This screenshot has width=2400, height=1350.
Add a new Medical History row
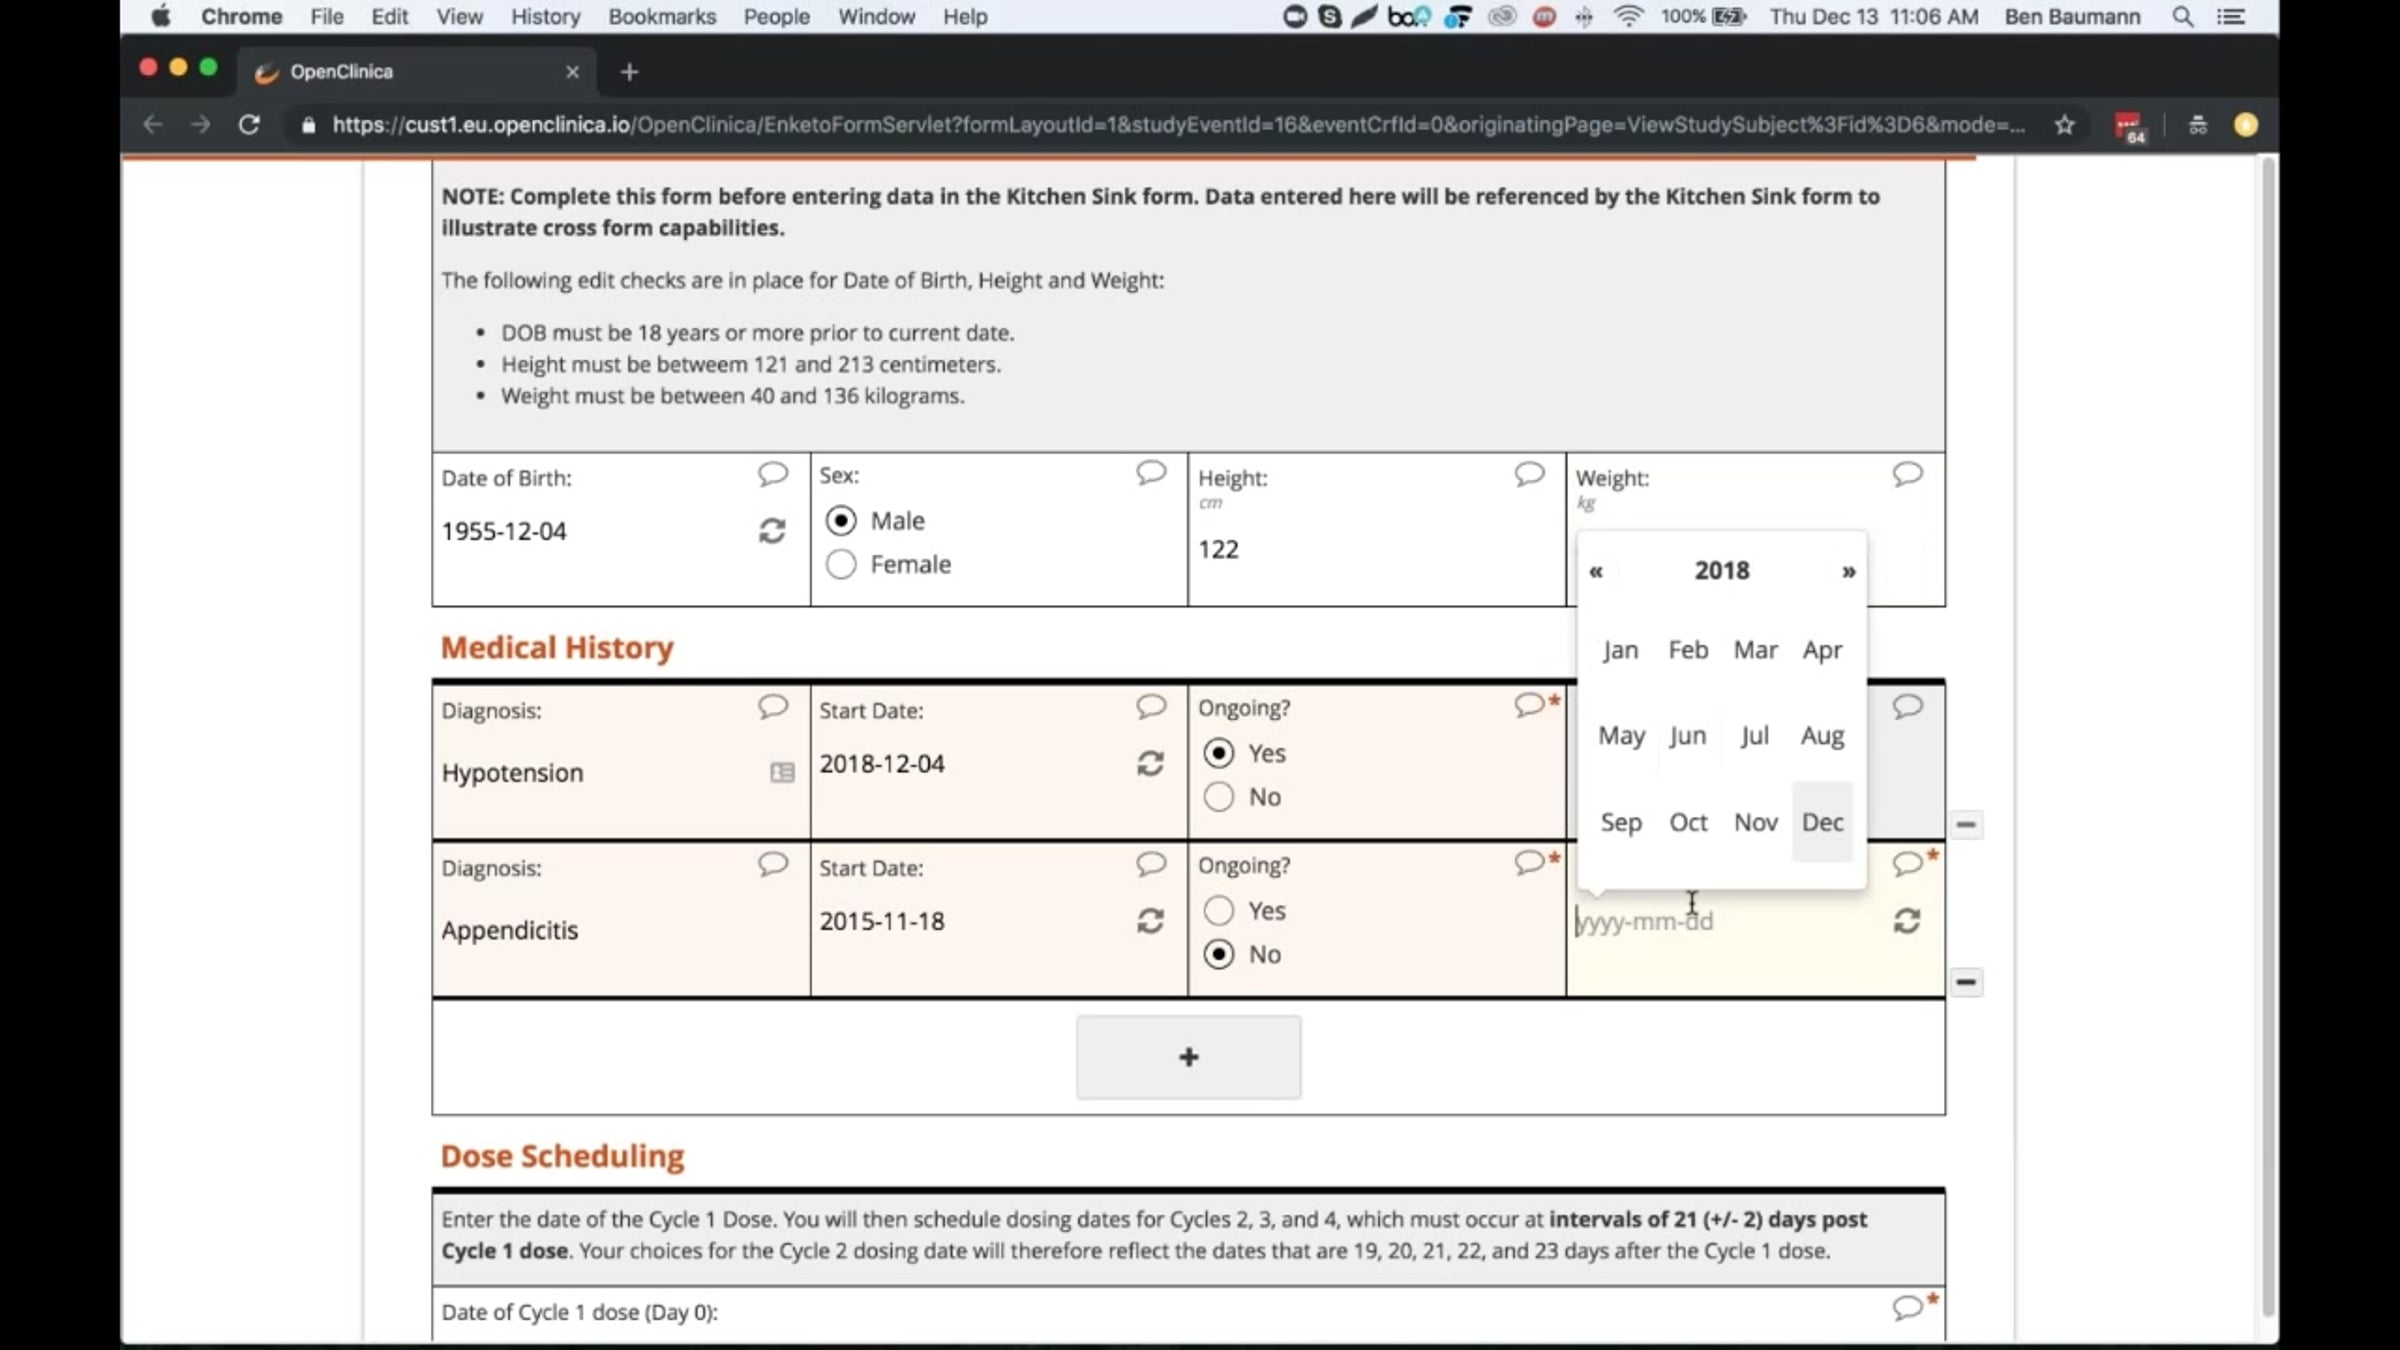click(x=1188, y=1057)
